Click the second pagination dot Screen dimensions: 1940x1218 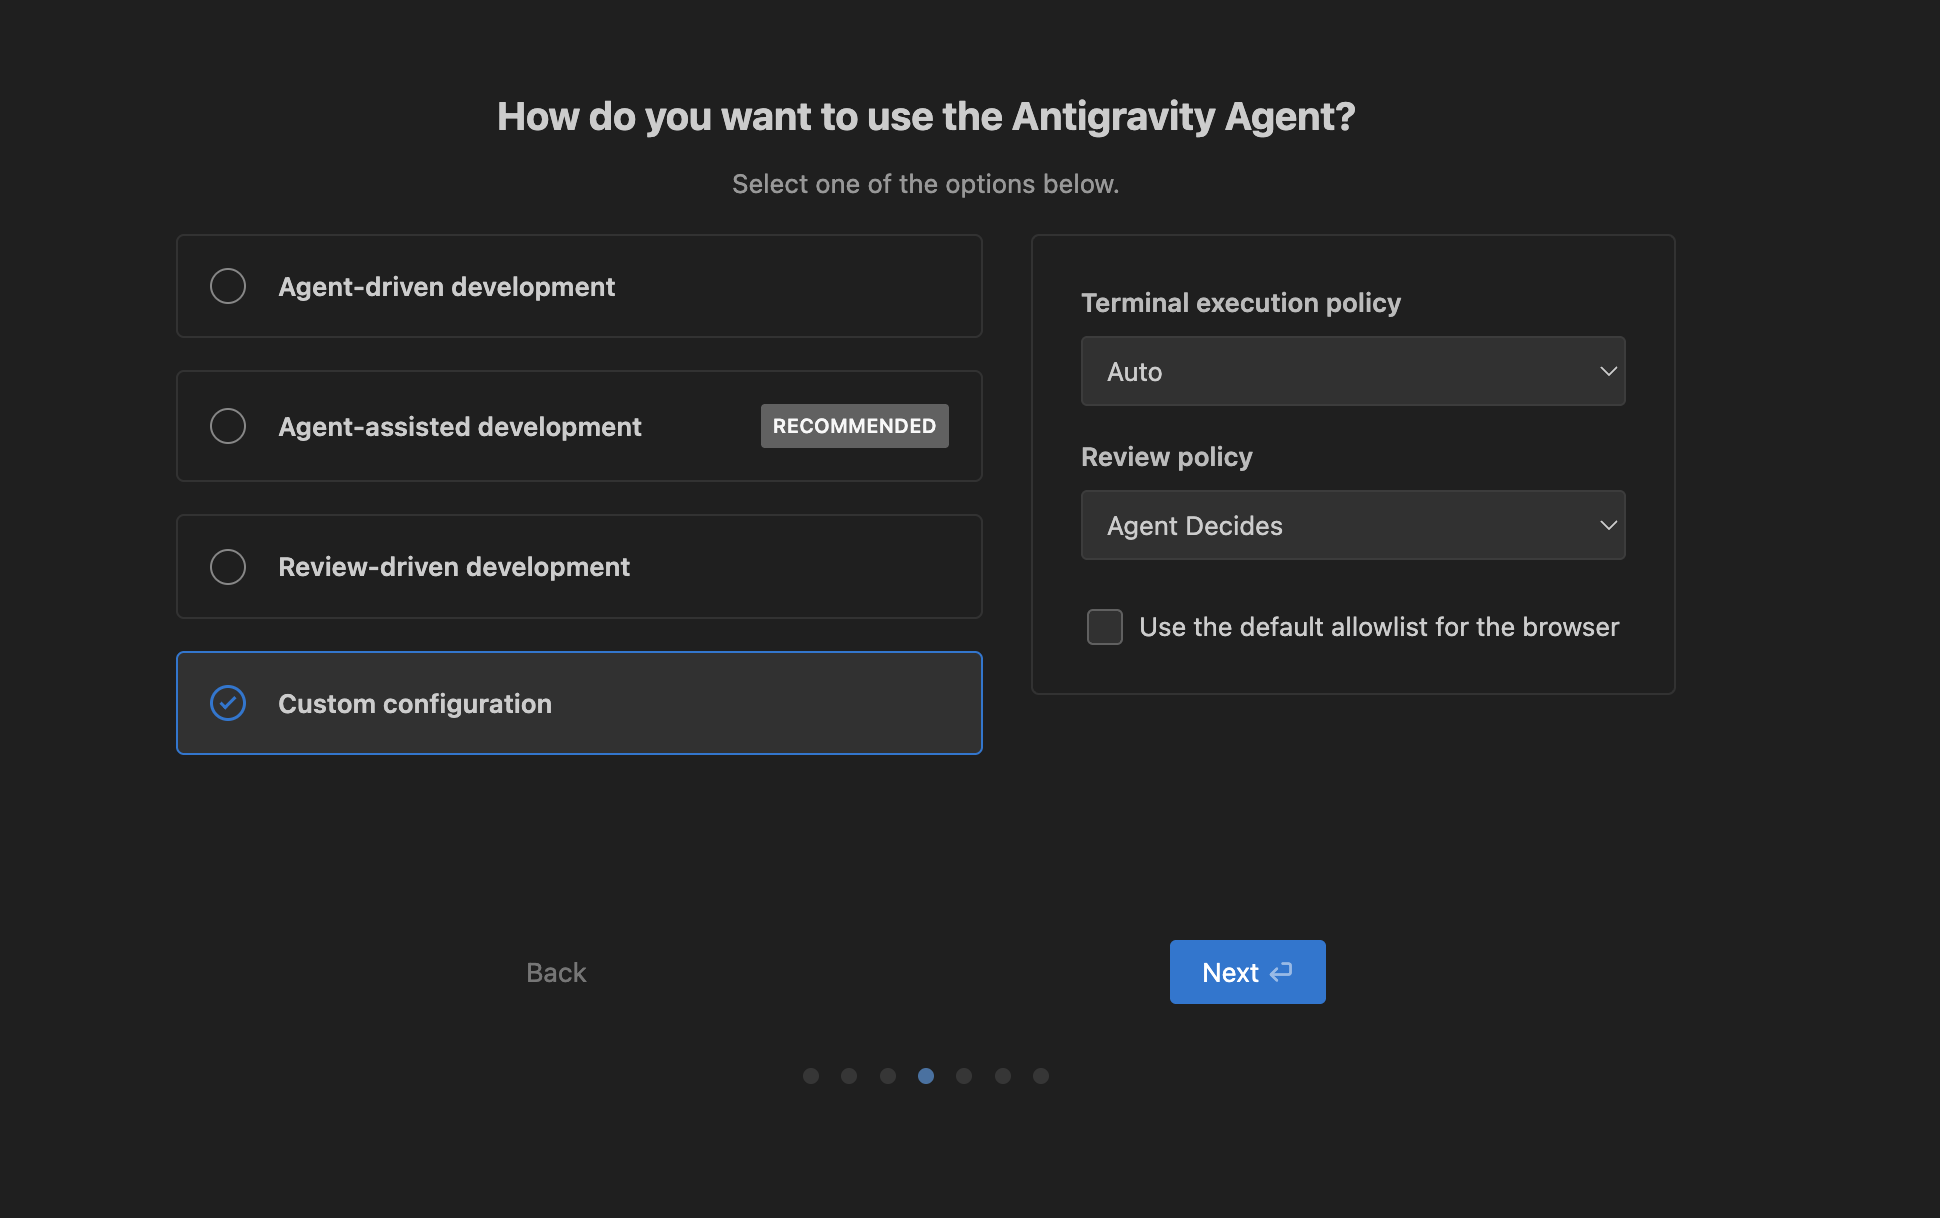(849, 1076)
